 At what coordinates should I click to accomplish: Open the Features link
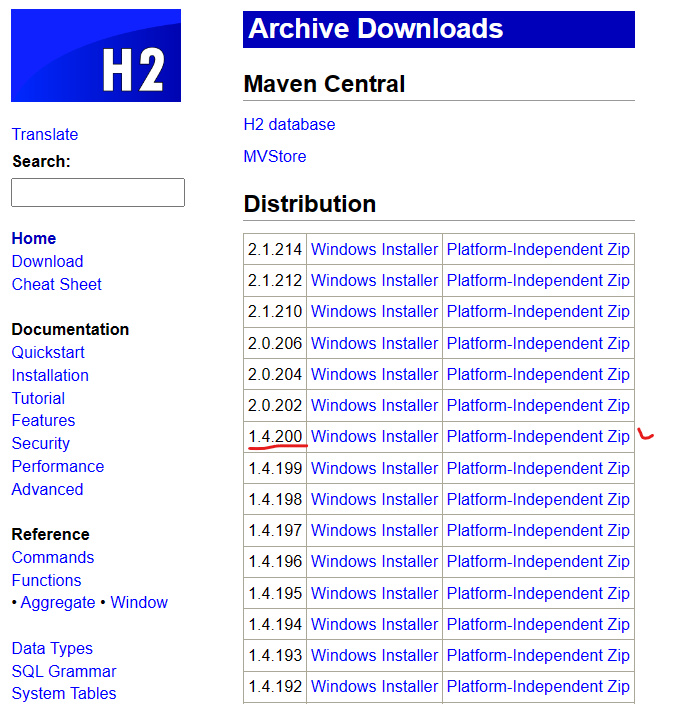pos(43,420)
